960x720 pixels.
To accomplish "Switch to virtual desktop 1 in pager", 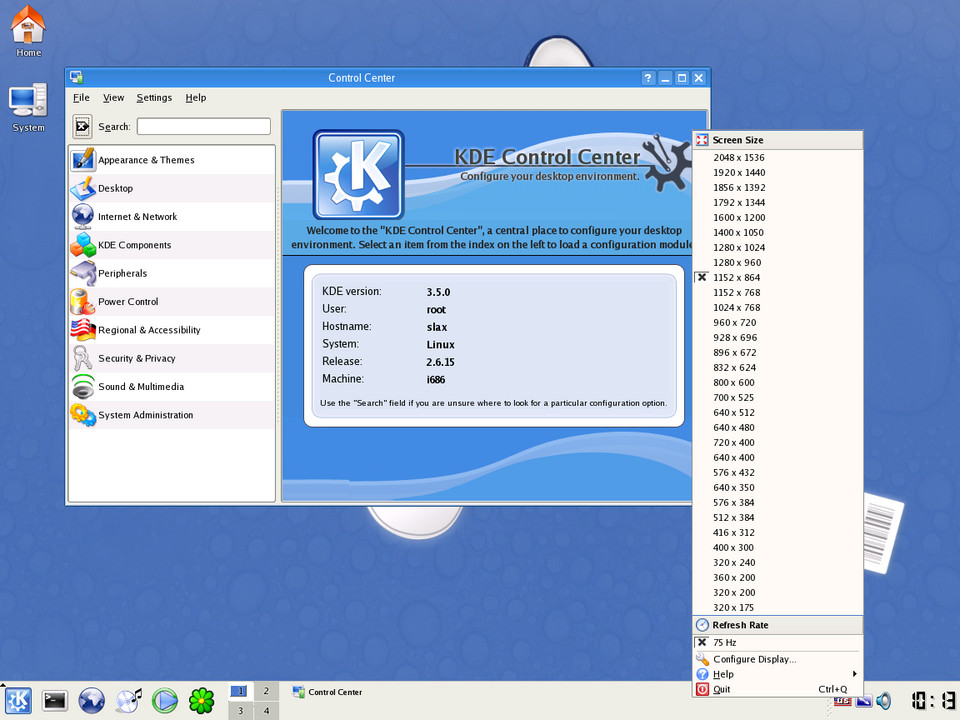I will coord(240,691).
